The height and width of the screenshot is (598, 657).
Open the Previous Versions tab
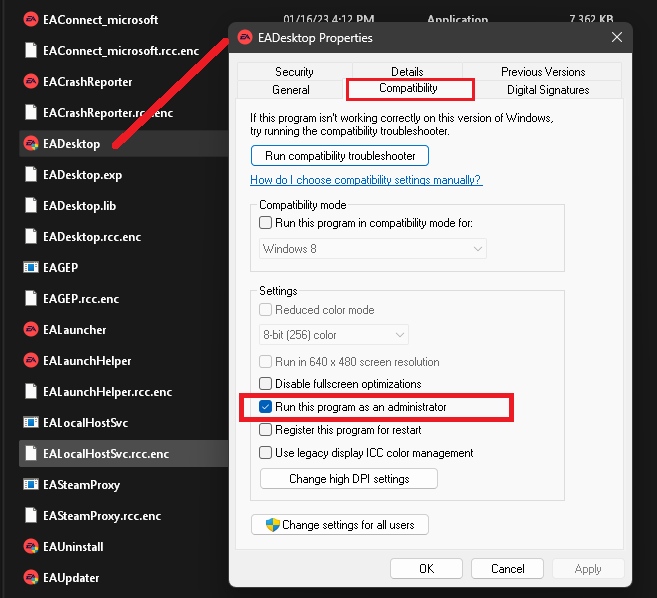[x=543, y=72]
